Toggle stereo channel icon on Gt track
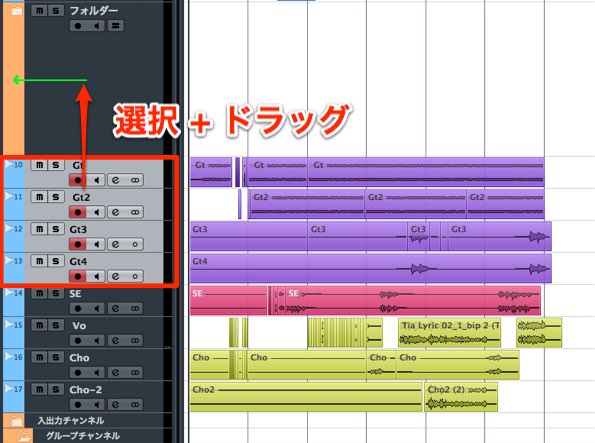The height and width of the screenshot is (443, 595). (x=135, y=180)
